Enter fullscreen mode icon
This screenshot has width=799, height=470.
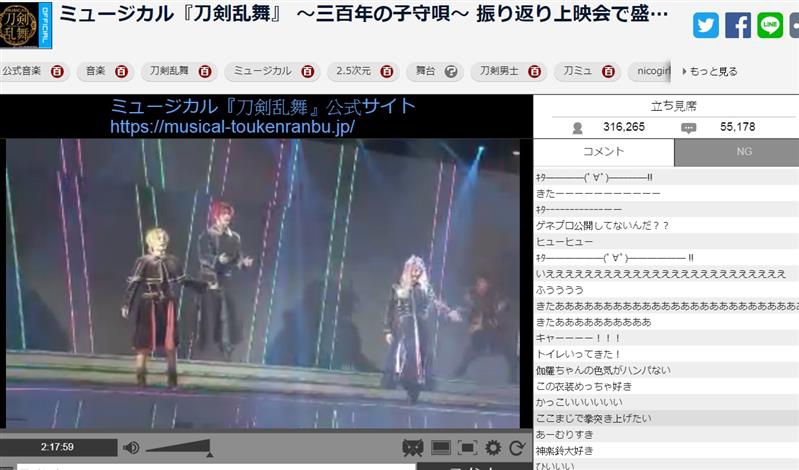(467, 448)
